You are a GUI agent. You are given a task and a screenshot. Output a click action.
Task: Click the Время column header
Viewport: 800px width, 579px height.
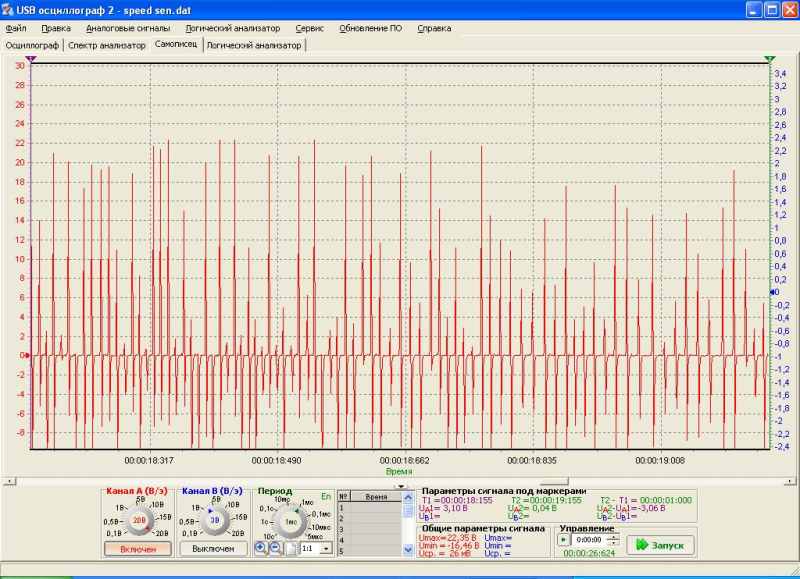377,497
